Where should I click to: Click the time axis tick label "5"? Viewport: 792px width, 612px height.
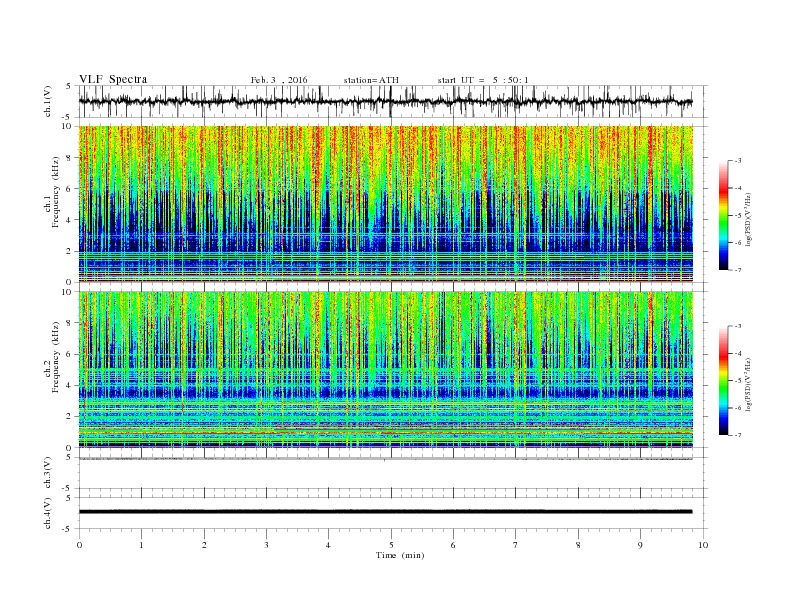[x=391, y=545]
